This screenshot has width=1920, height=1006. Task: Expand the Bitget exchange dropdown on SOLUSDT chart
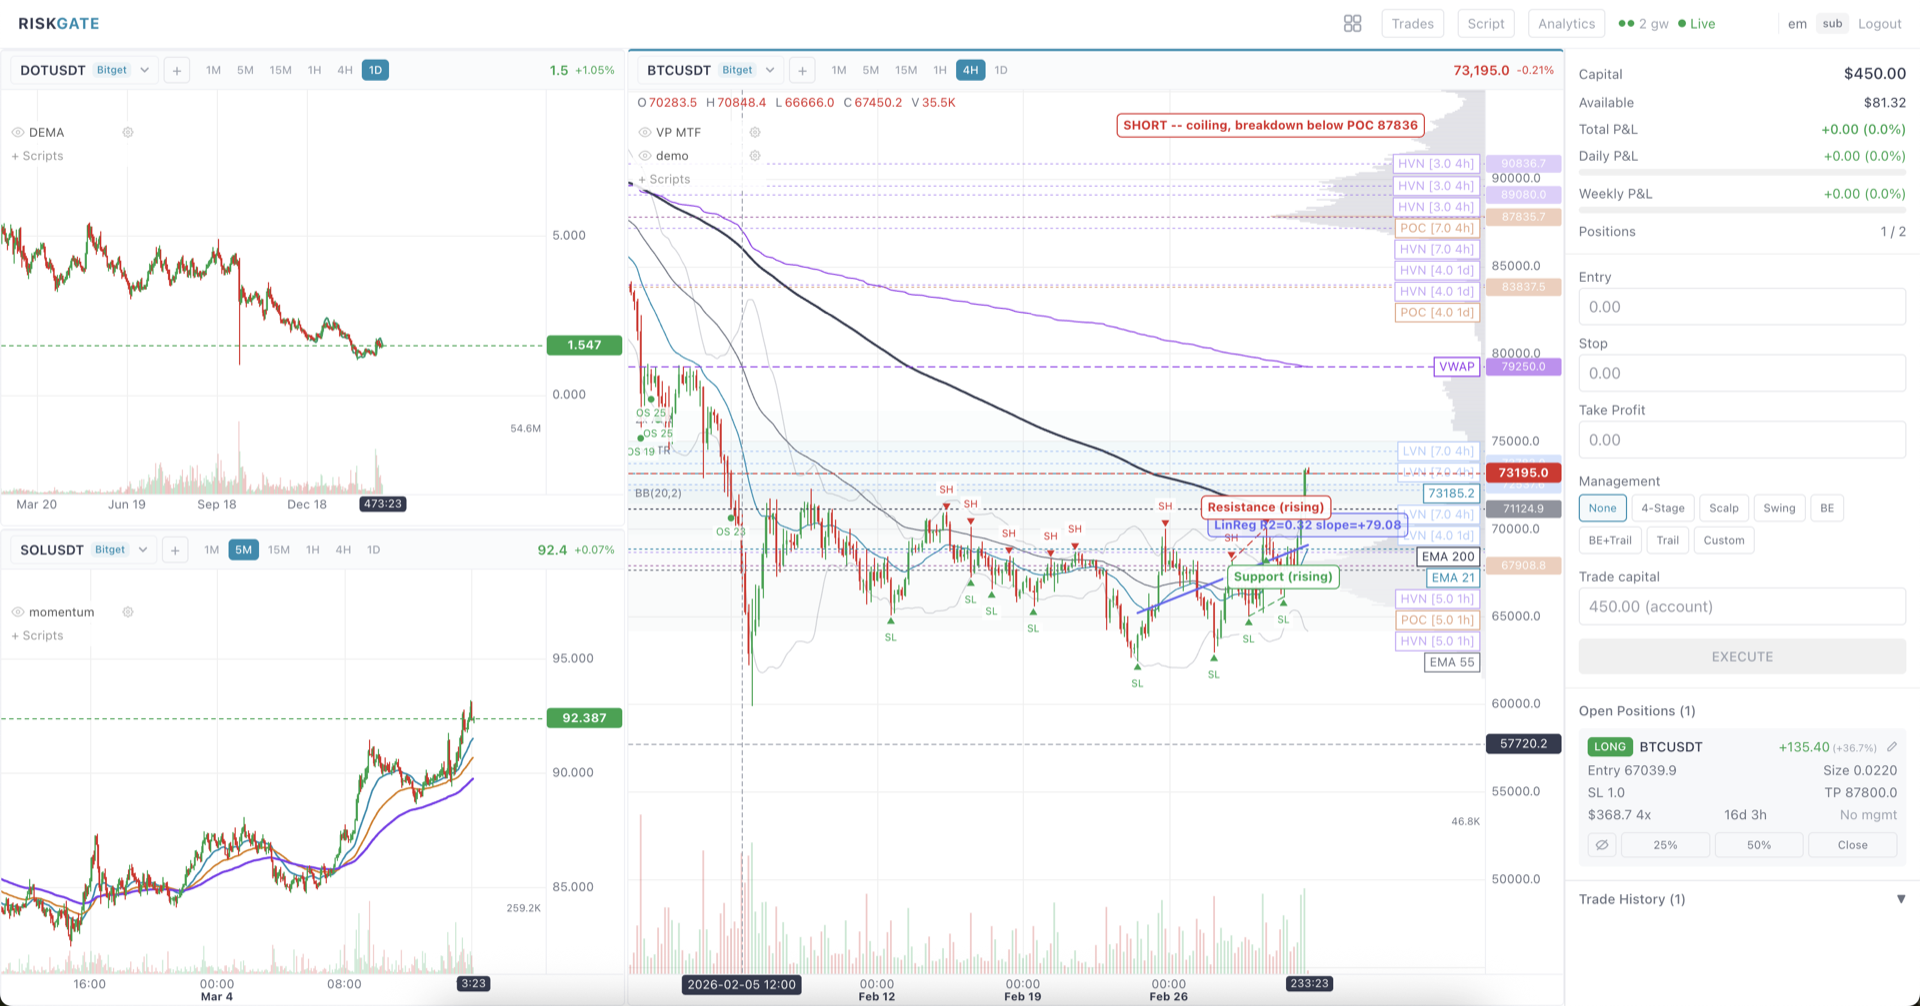click(143, 549)
